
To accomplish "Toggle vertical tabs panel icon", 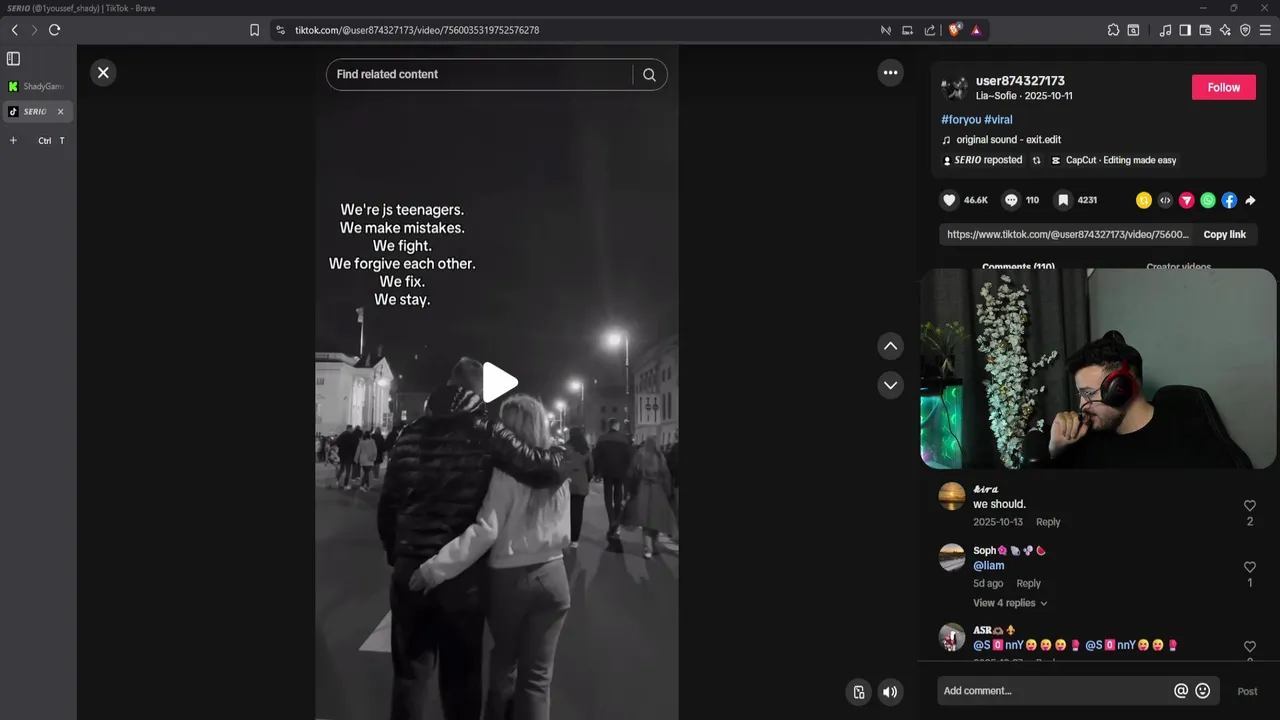I will click(13, 59).
